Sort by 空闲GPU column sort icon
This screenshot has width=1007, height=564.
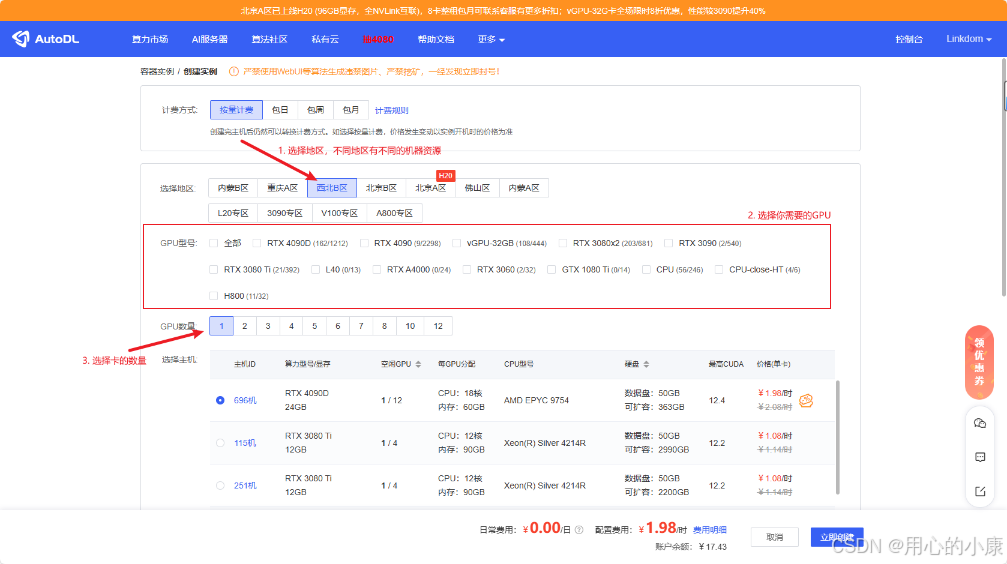pos(419,364)
